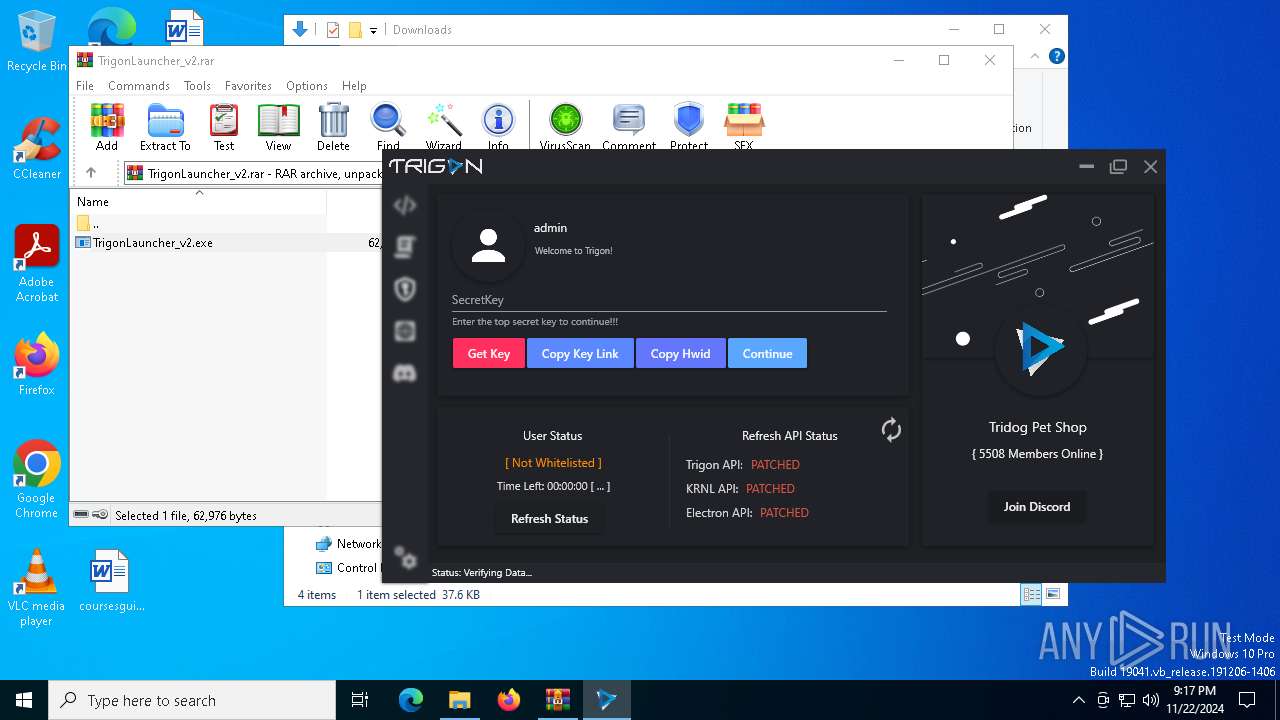Click the 'KRNL API:' status label
Viewport: 1280px width, 720px height.
tap(712, 488)
